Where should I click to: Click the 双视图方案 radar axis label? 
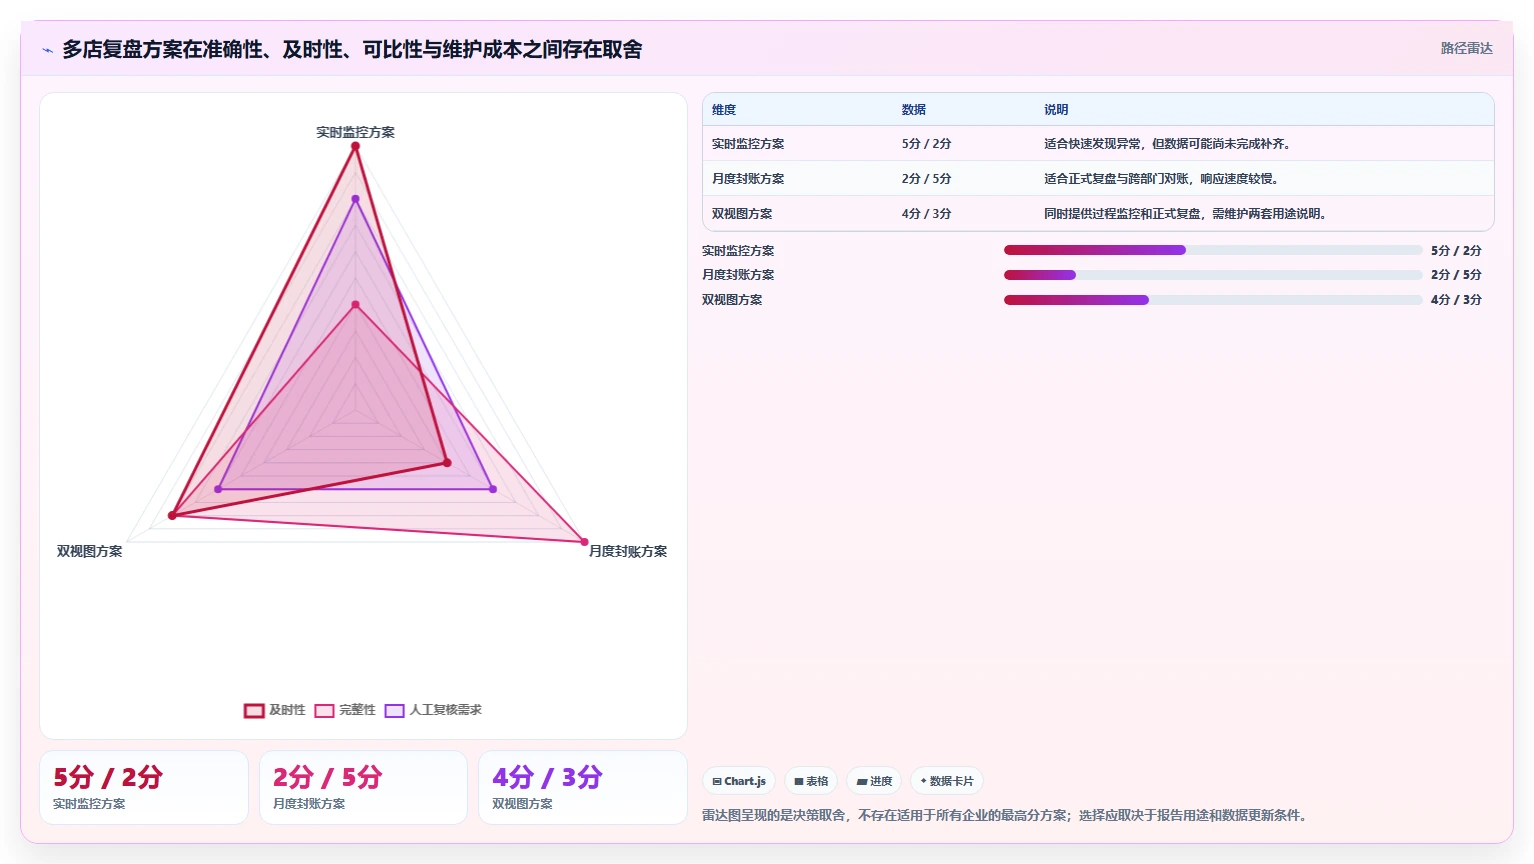tap(90, 551)
